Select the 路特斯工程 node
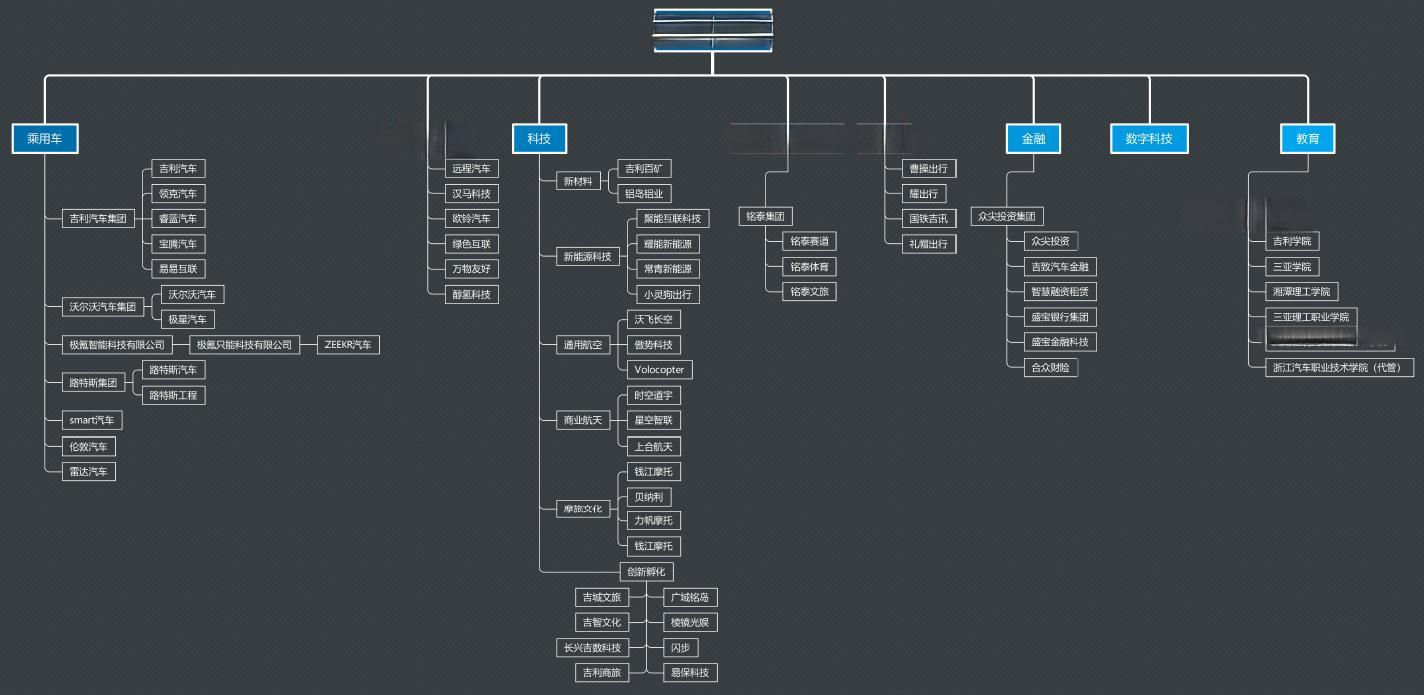 [x=174, y=395]
